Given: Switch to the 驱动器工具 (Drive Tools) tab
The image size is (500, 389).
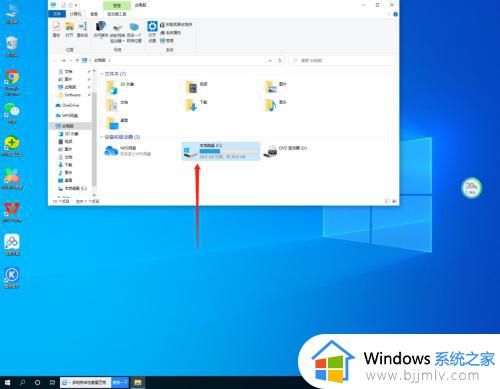Looking at the screenshot, I should (117, 14).
